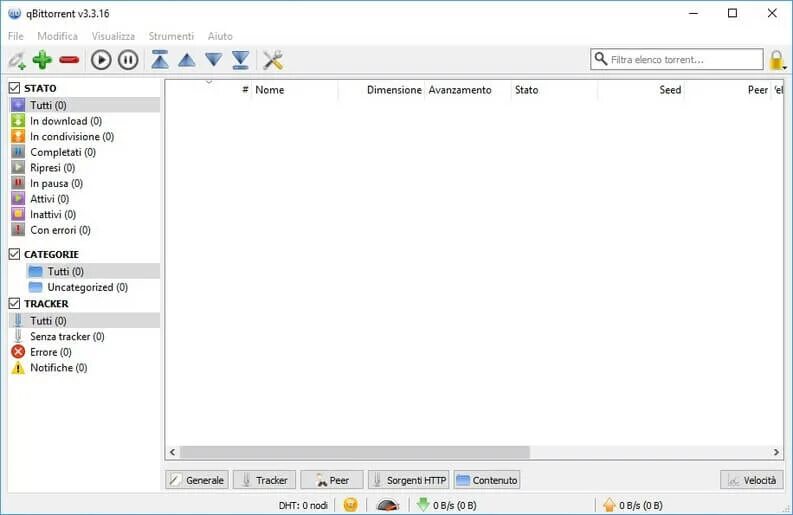Select Inattivi (0) filter

(x=84, y=214)
